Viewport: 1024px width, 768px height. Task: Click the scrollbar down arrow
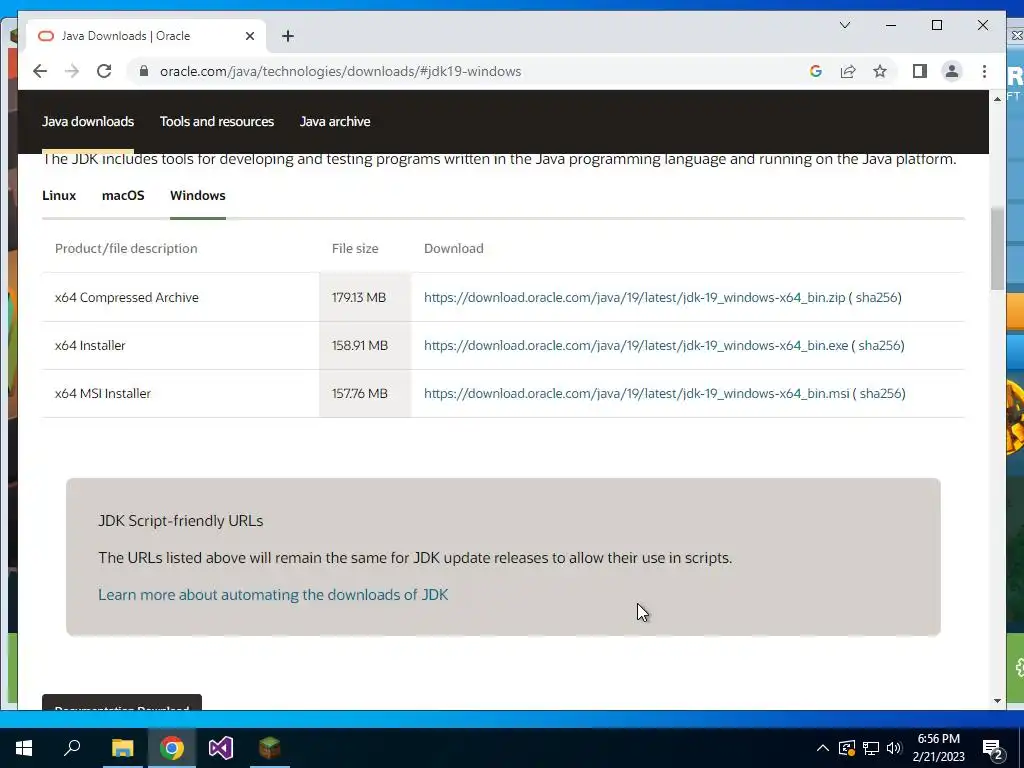tap(997, 701)
